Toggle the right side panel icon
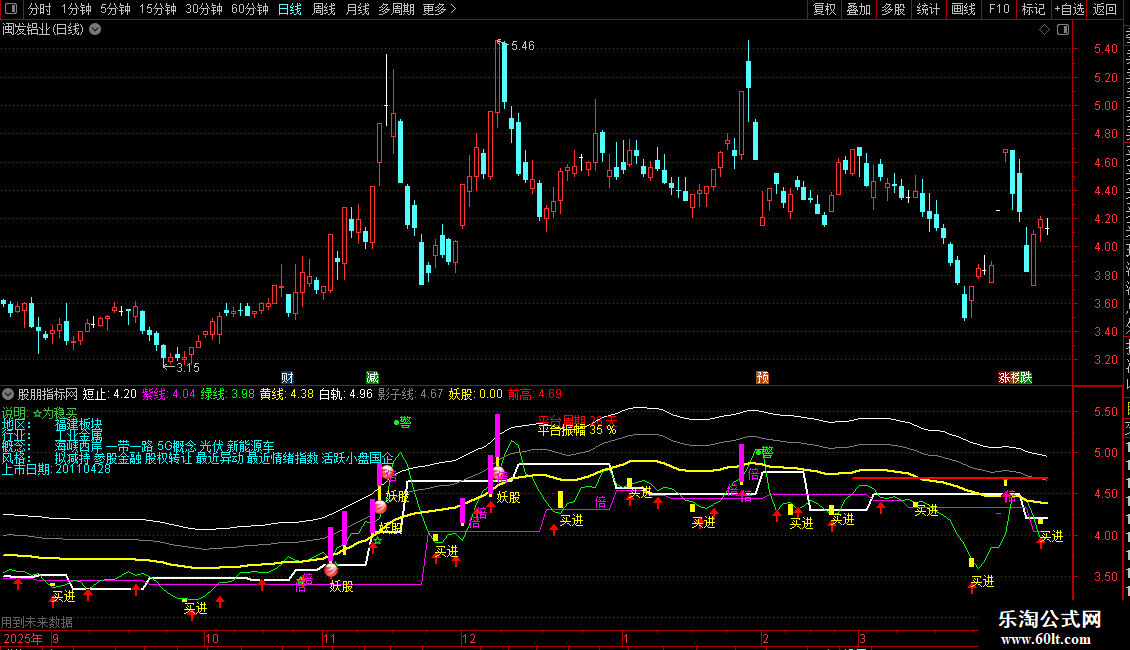This screenshot has width=1130, height=650. (x=1063, y=30)
